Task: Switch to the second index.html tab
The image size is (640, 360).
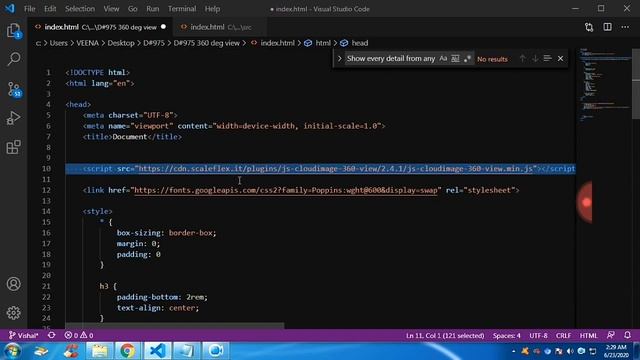Action: (220, 27)
